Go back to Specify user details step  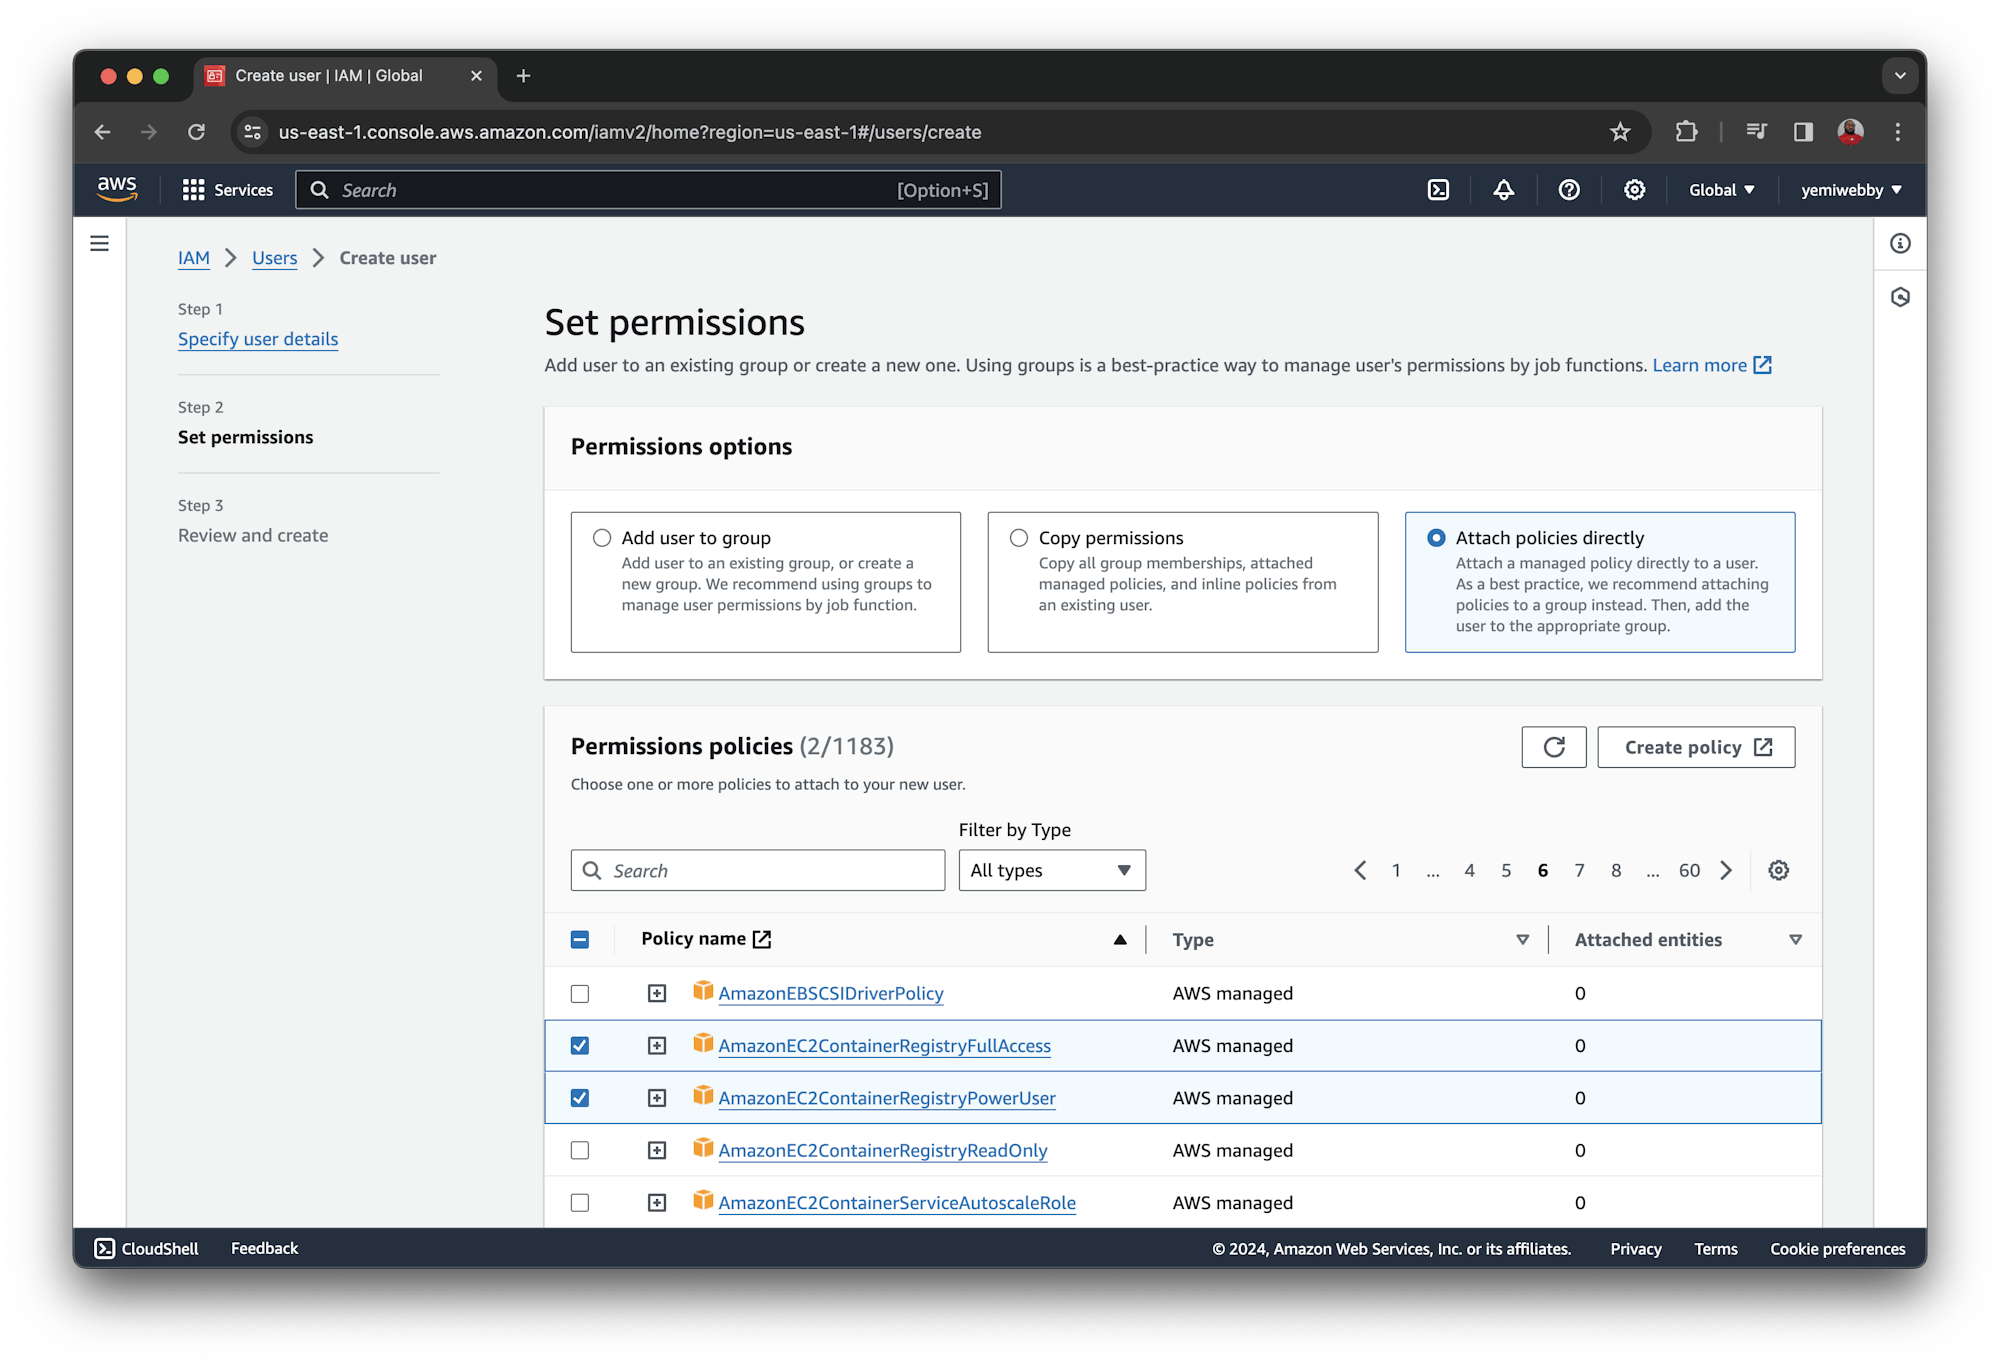[258, 338]
